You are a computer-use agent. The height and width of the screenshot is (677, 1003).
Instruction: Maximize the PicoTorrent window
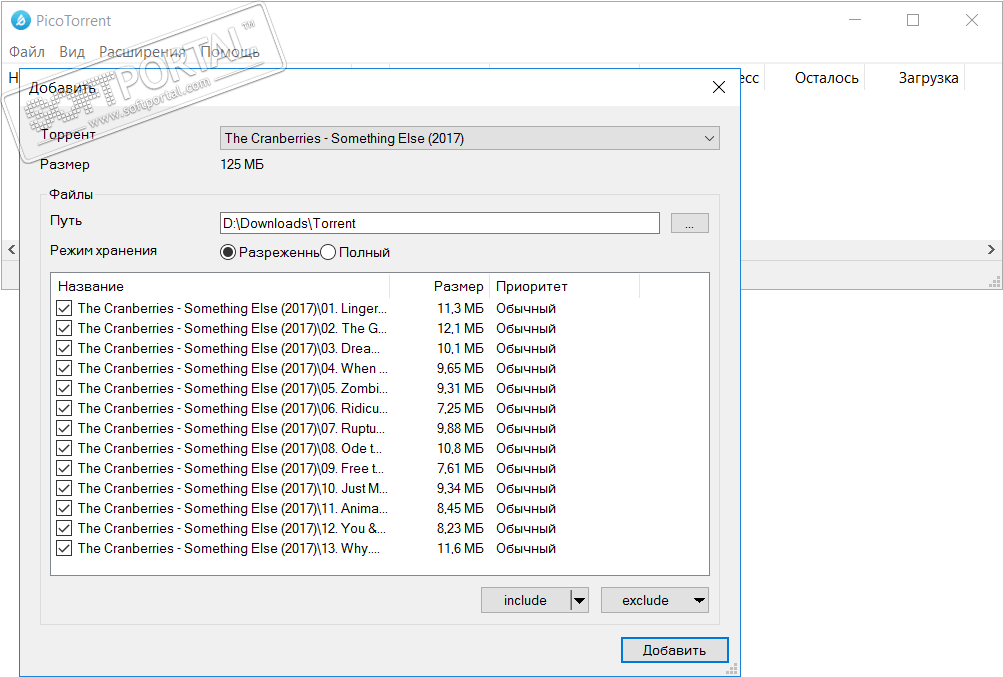(913, 20)
